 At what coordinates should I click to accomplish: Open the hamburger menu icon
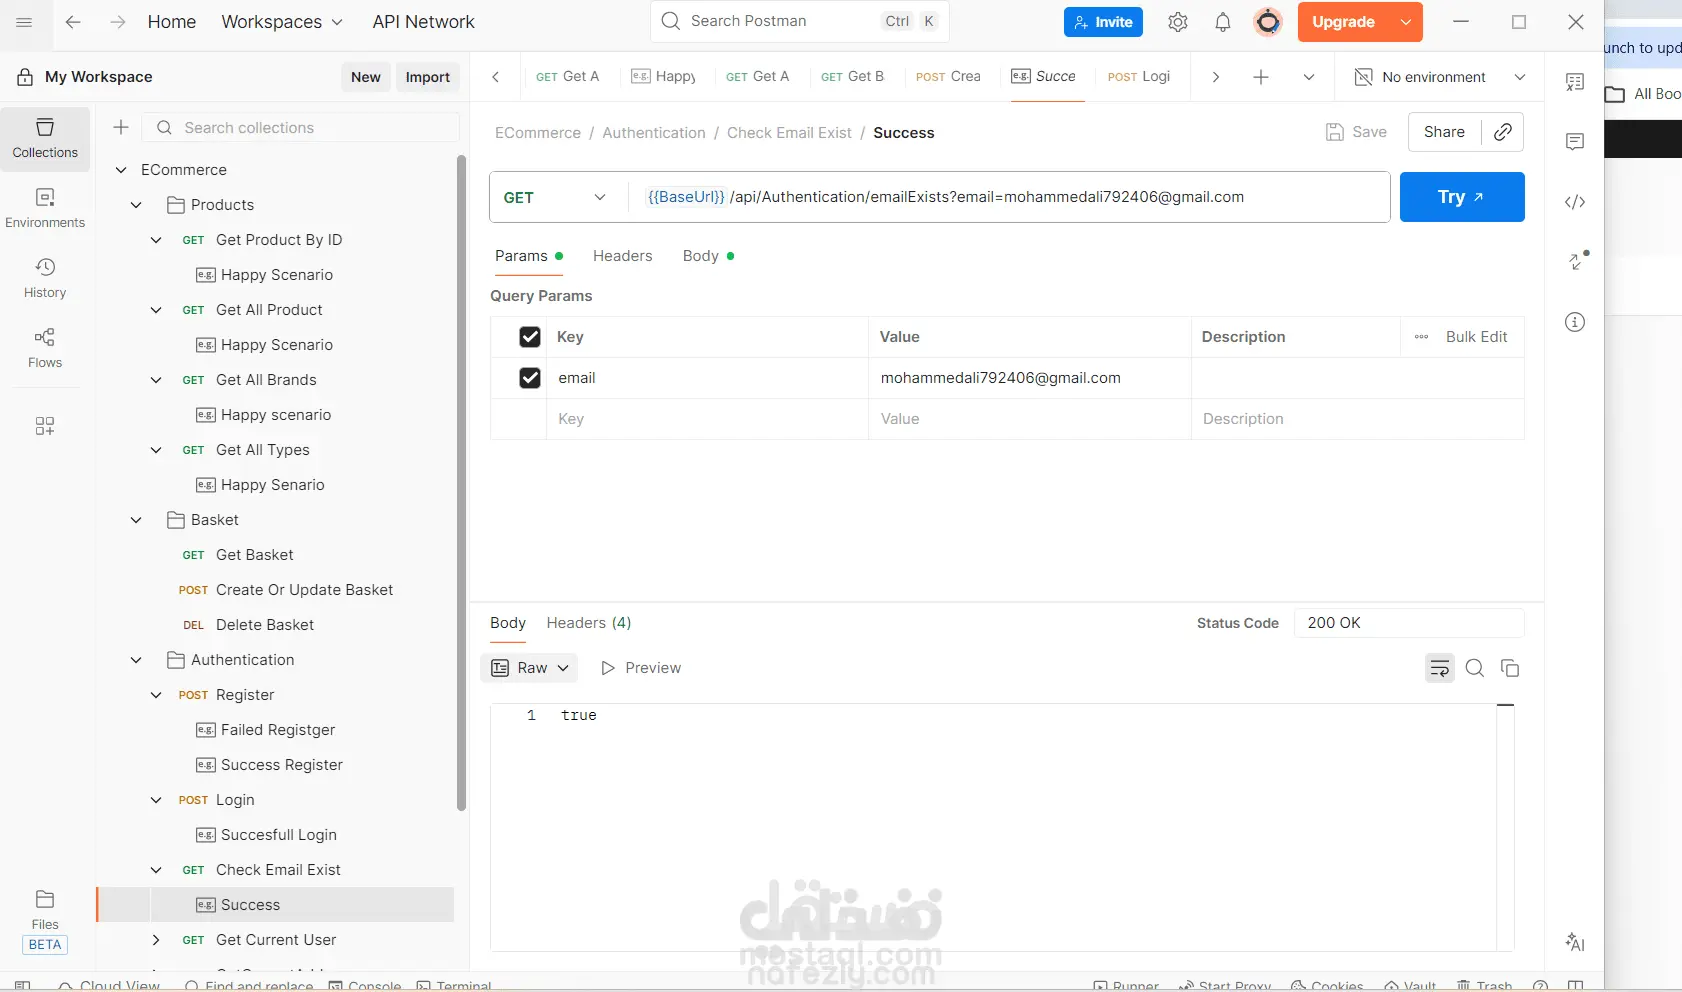pyautogui.click(x=25, y=22)
